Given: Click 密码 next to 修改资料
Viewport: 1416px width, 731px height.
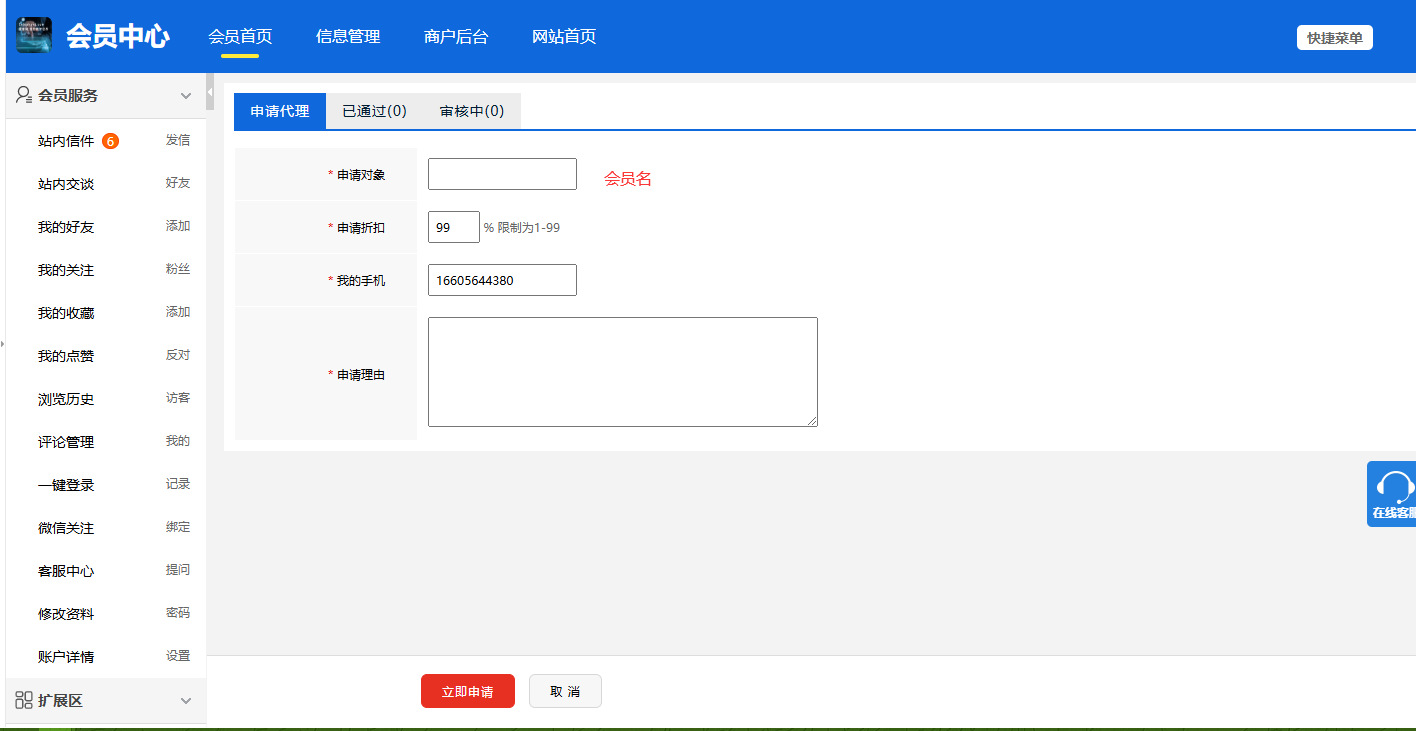Looking at the screenshot, I should click(178, 613).
